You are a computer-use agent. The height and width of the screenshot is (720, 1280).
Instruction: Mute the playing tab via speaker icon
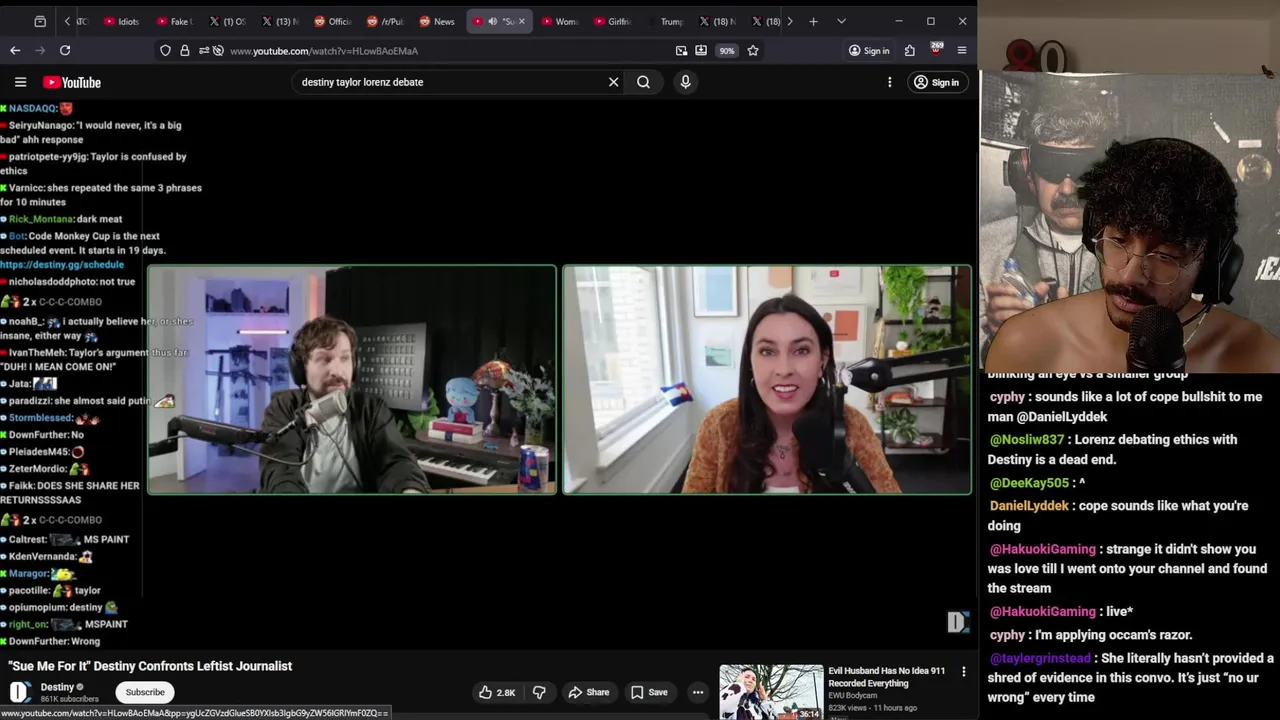(493, 21)
